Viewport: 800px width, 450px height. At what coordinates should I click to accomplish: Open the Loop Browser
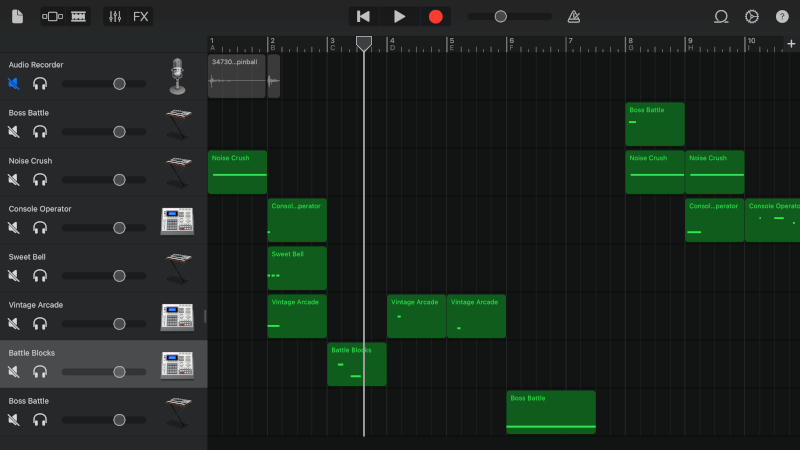click(721, 16)
